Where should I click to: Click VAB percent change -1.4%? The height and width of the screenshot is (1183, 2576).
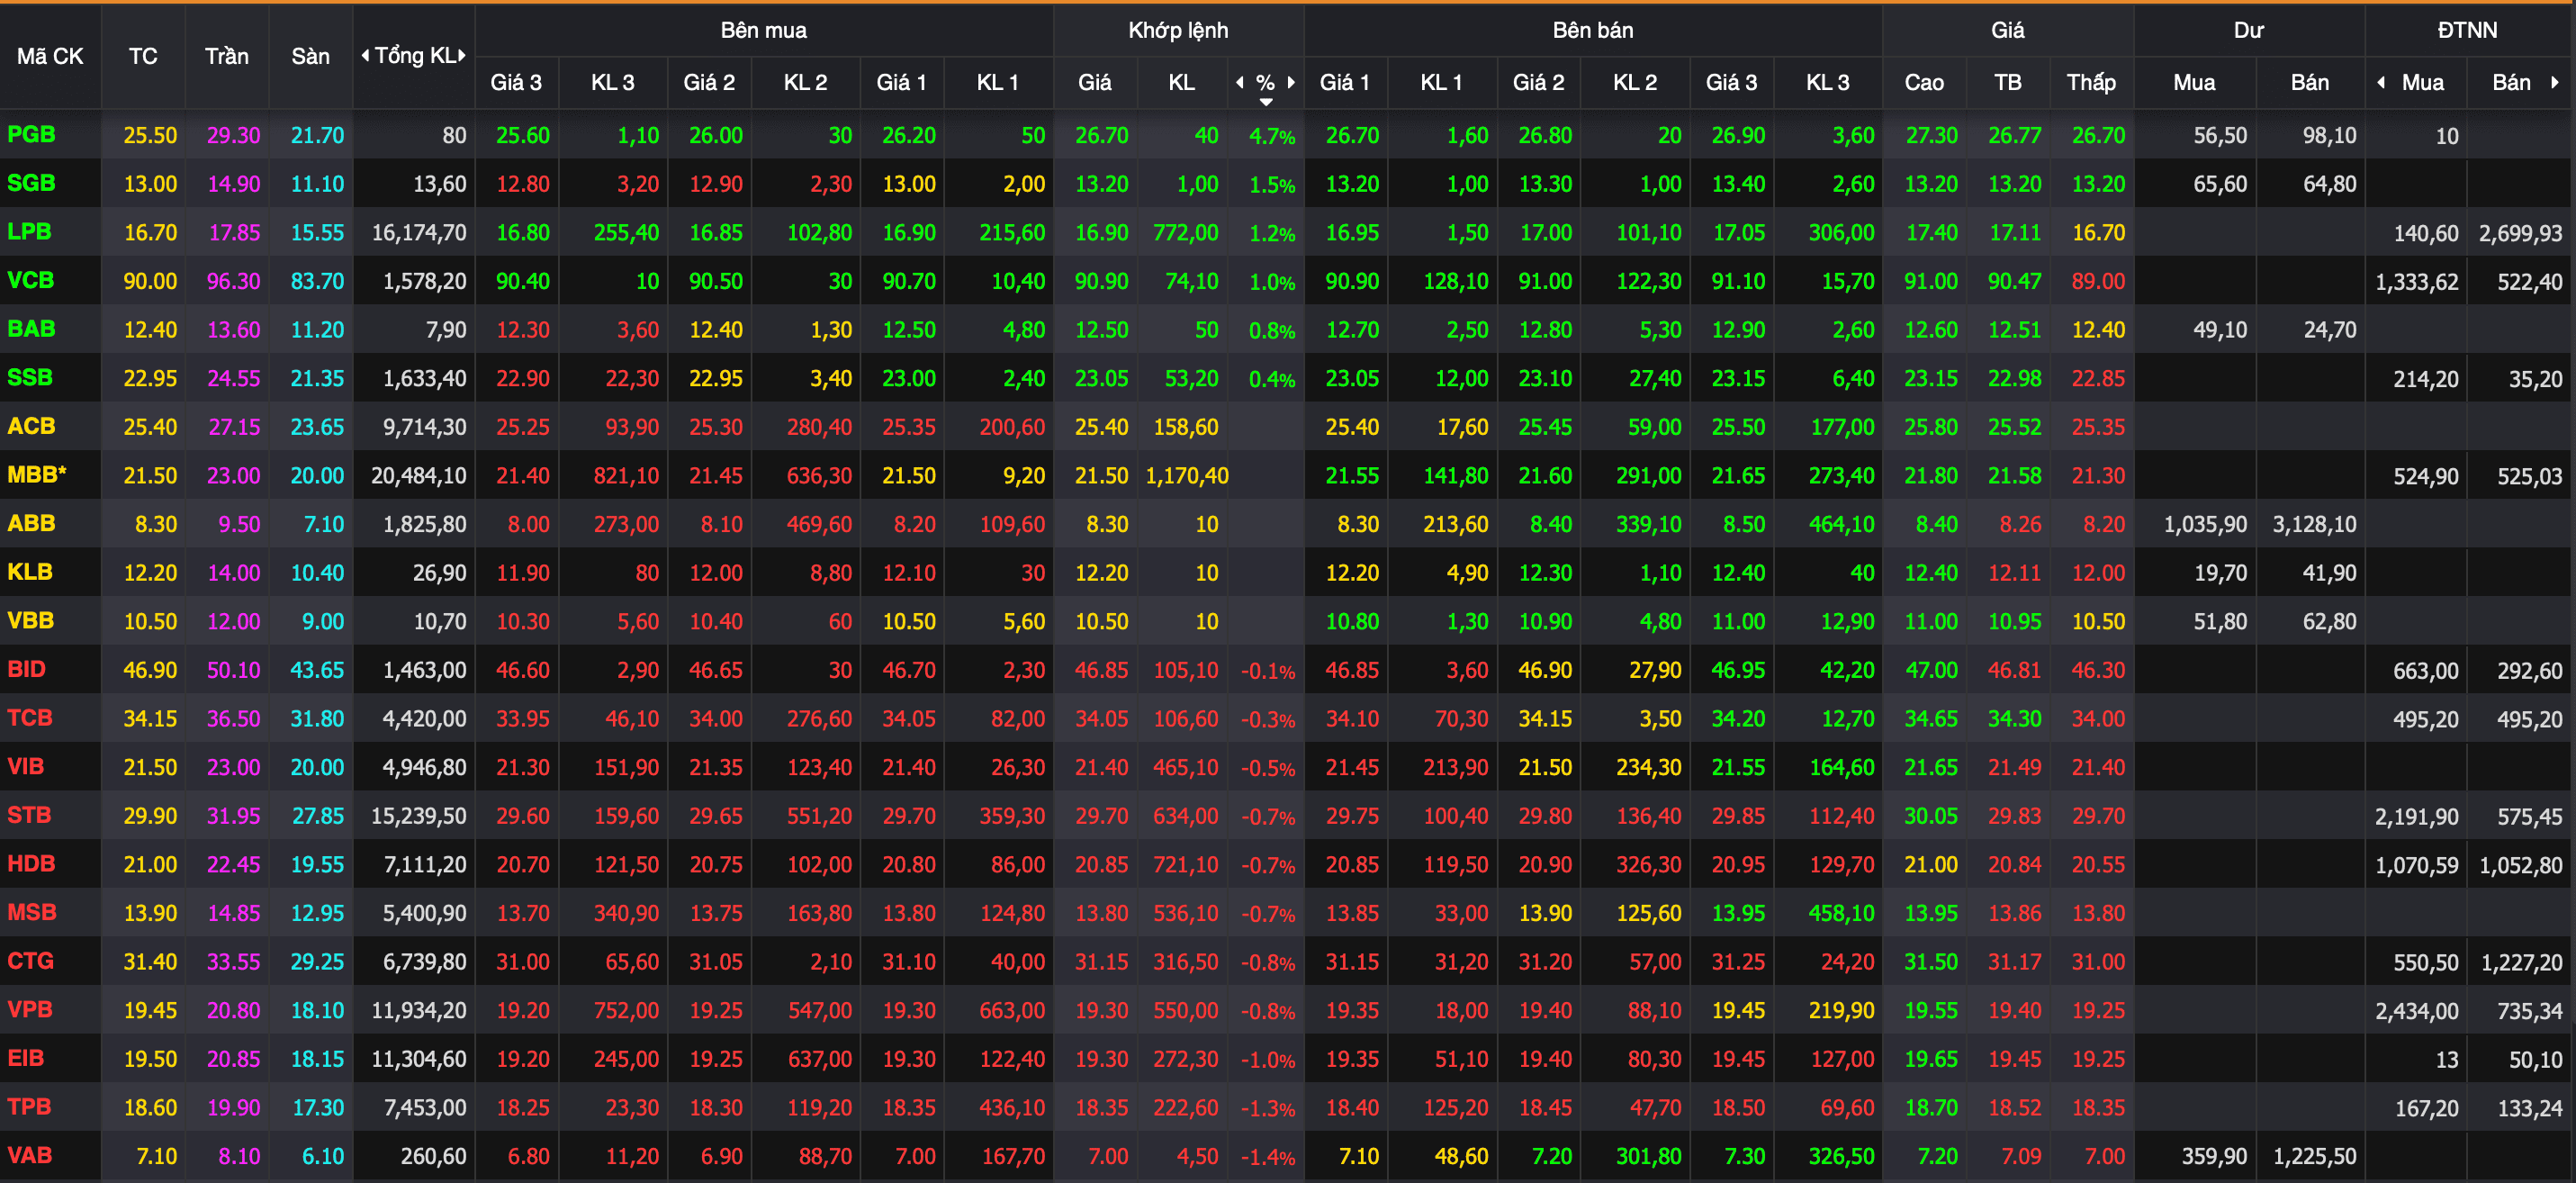coord(1268,1158)
